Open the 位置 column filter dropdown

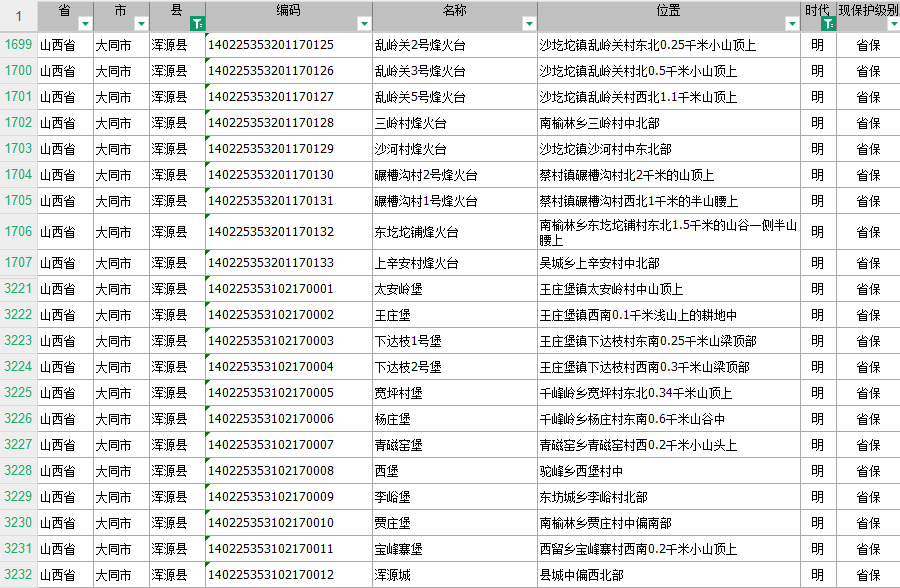[x=792, y=24]
